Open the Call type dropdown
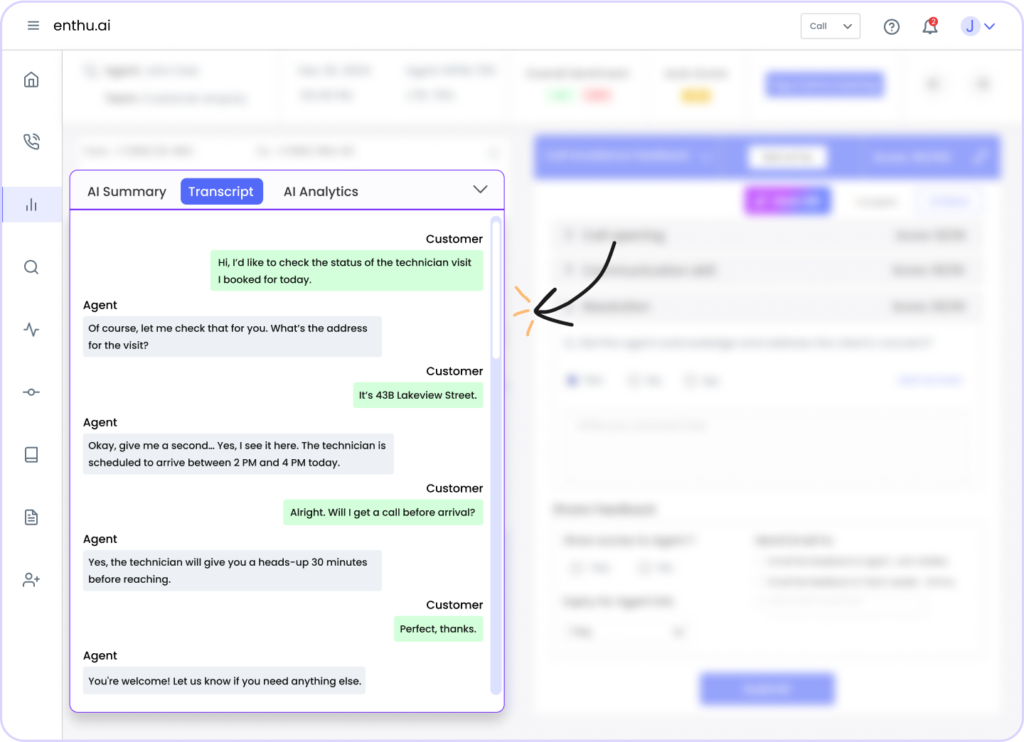The height and width of the screenshot is (742, 1024). pyautogui.click(x=830, y=26)
